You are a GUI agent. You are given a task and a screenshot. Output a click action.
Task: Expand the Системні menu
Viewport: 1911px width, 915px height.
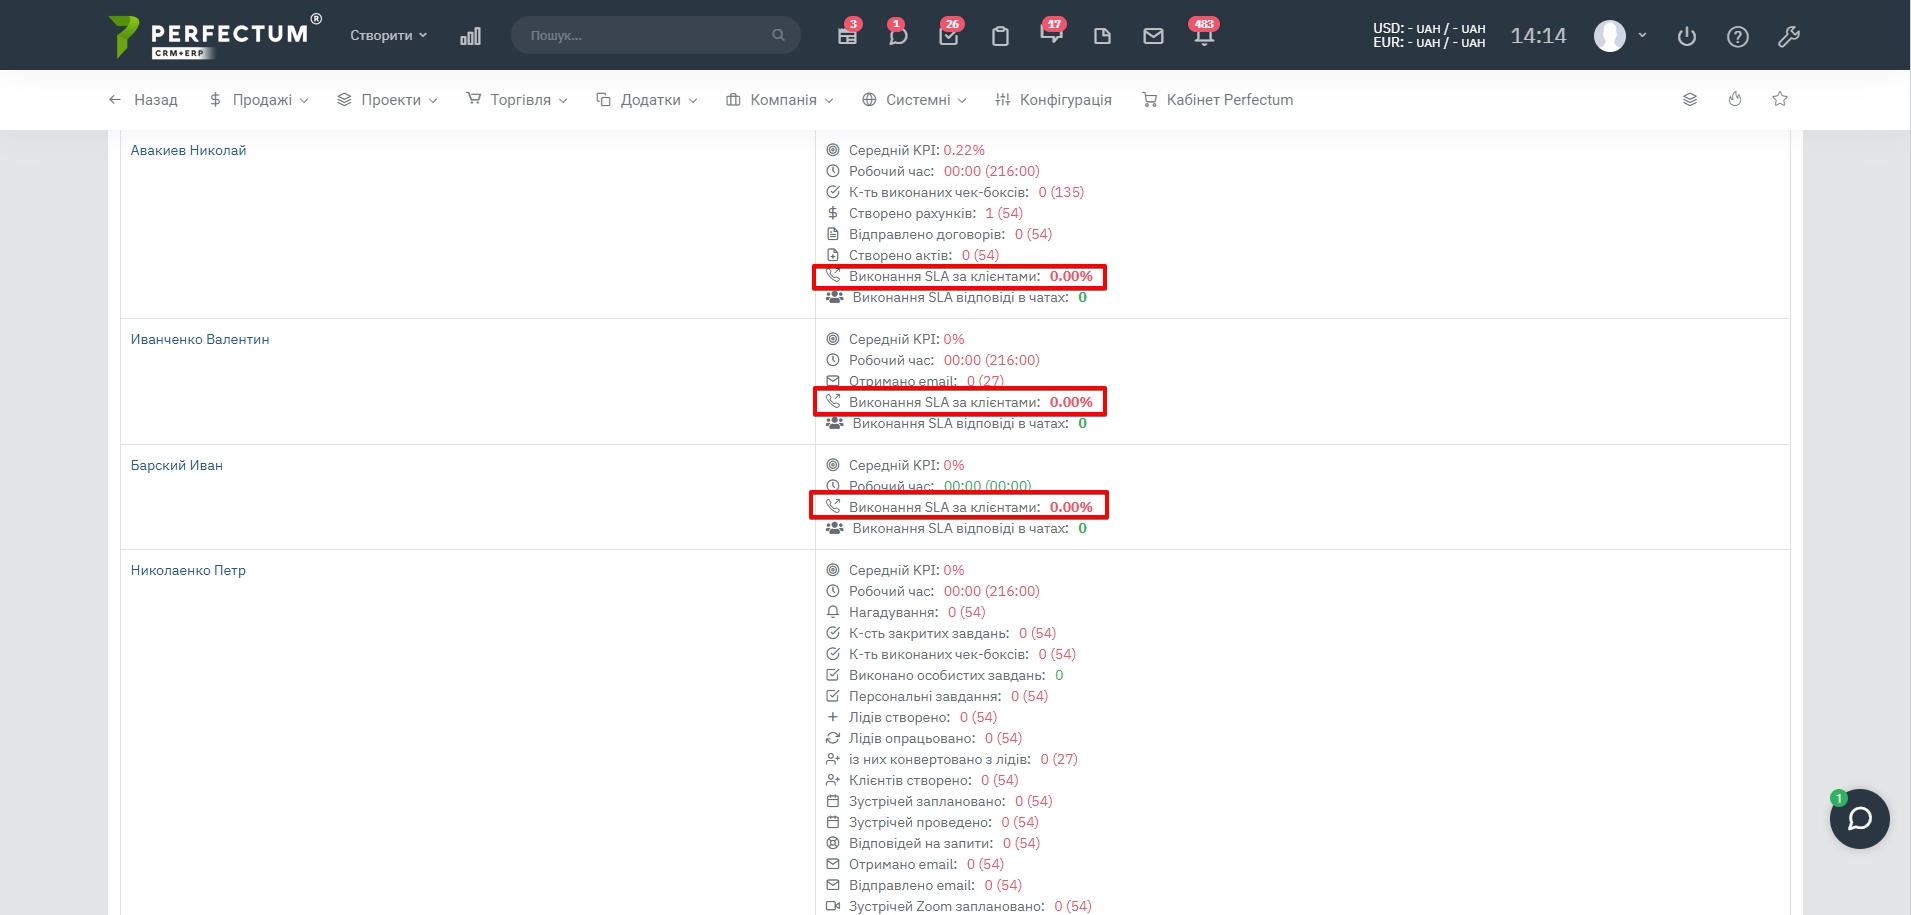(x=914, y=100)
